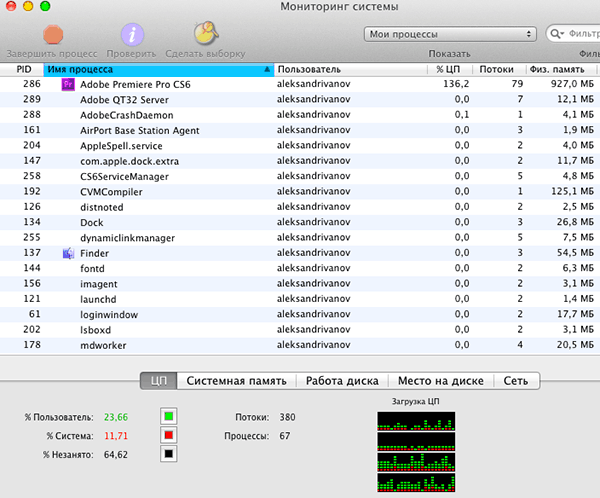Select the CS6ServiceManager process
The width and height of the screenshot is (600, 498).
[x=124, y=176]
